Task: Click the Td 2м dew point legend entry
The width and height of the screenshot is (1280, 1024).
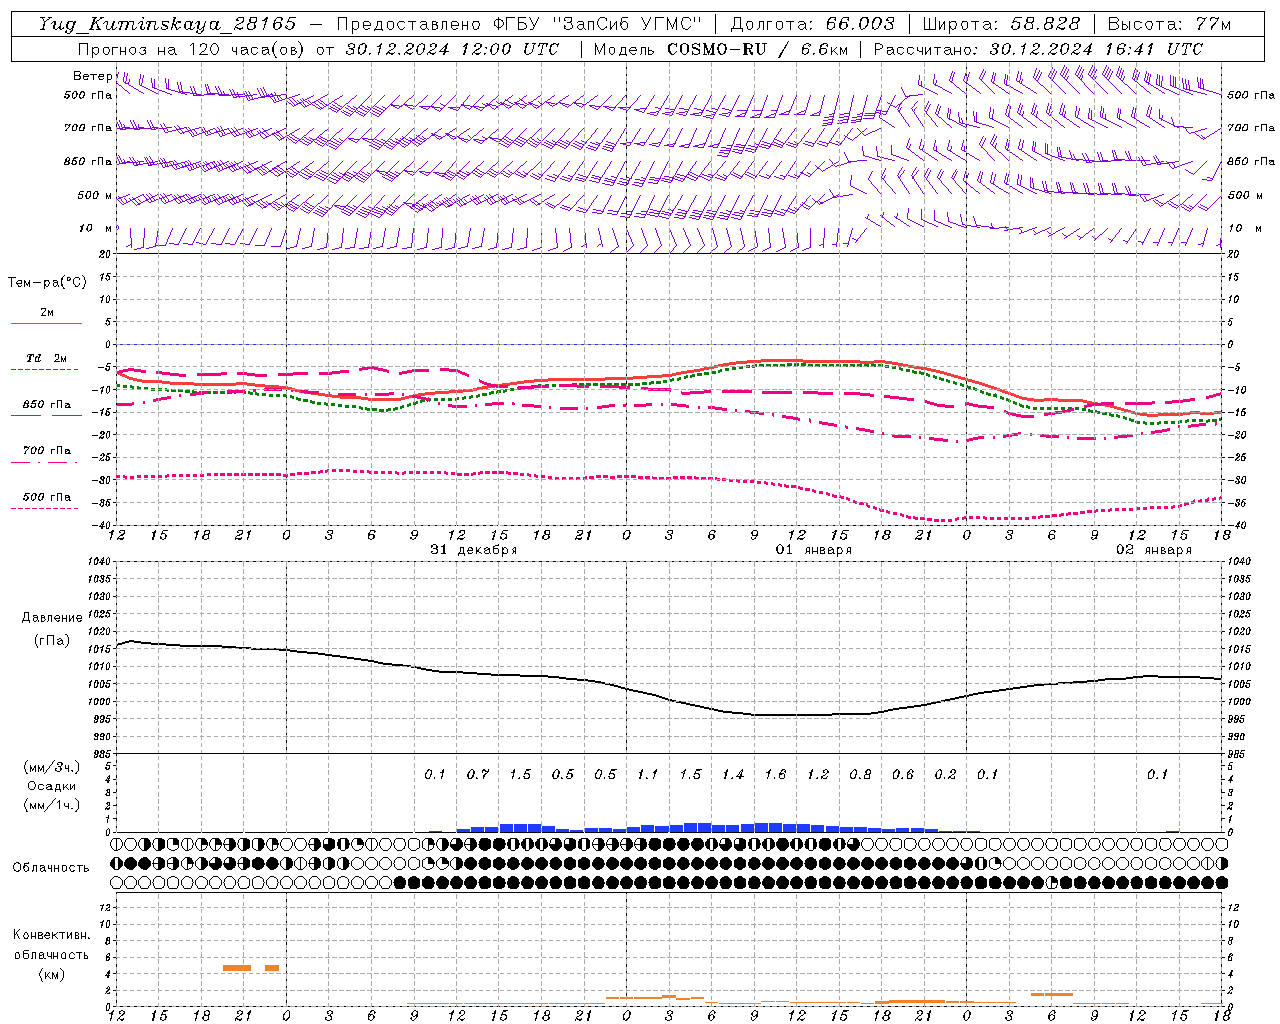Action: pyautogui.click(x=47, y=358)
